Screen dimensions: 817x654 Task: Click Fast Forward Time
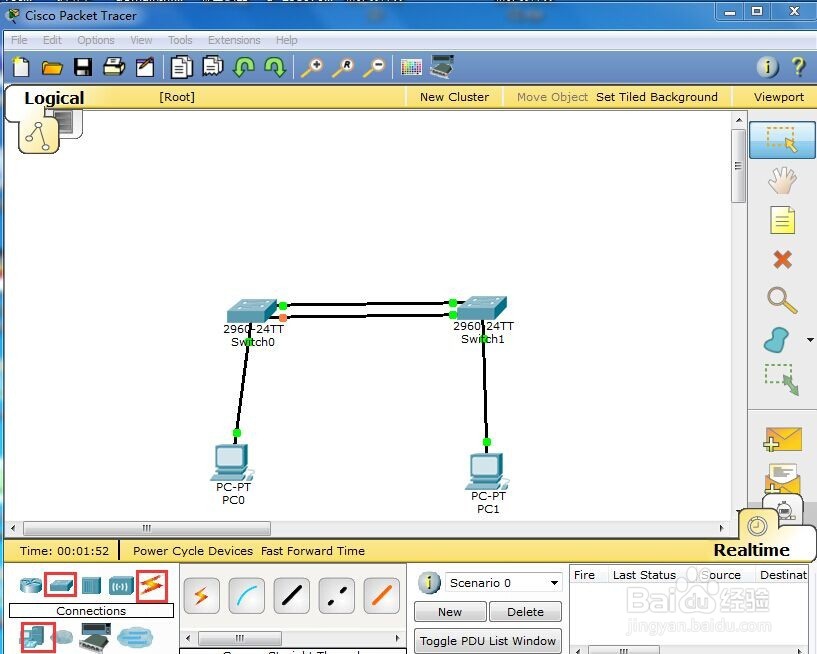pyautogui.click(x=313, y=551)
